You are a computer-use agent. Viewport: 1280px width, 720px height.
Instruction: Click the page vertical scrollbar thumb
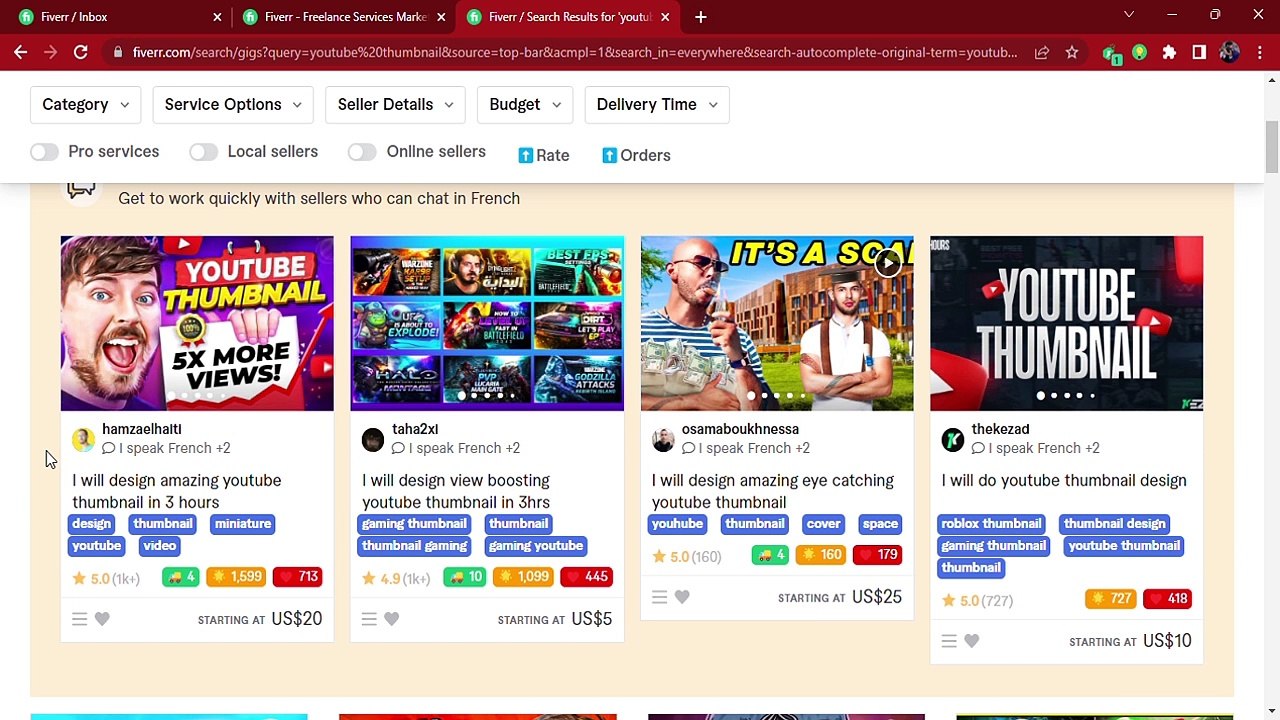(x=1272, y=148)
